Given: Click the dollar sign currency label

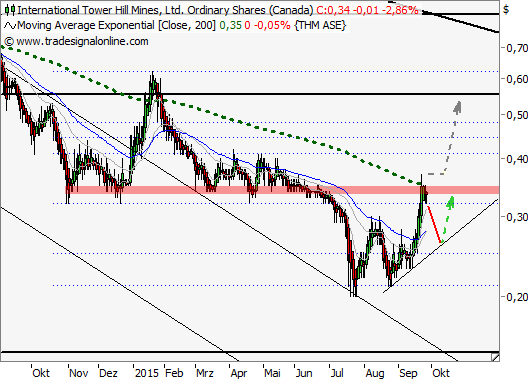Looking at the screenshot, I should pyautogui.click(x=506, y=9).
